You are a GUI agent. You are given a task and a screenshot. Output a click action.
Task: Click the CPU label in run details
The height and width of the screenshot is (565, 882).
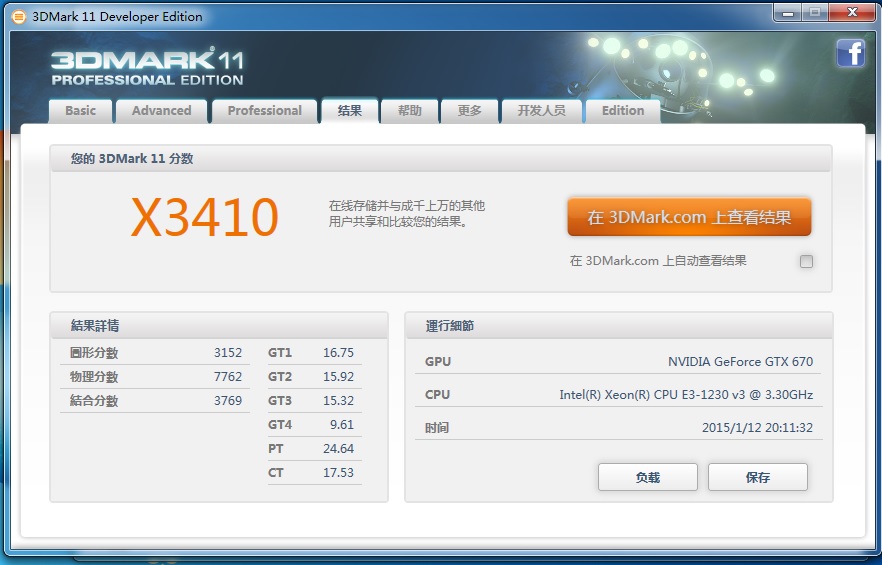[x=437, y=394]
